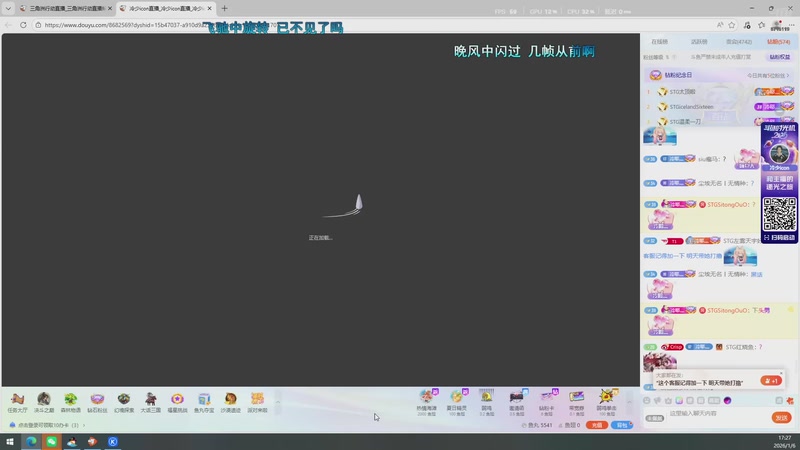Click the 发送 send button
The image size is (800, 450).
tap(781, 418)
